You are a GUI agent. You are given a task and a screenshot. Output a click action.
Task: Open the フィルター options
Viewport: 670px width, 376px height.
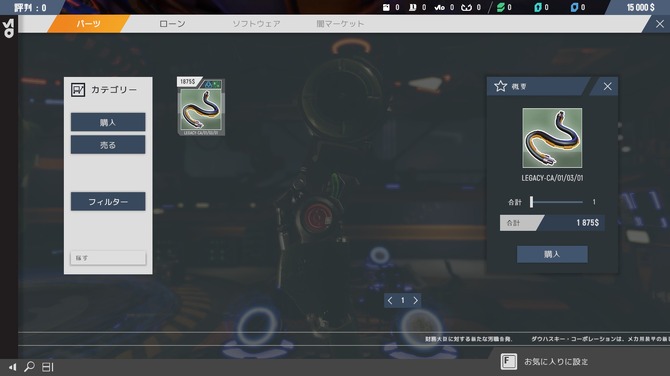pyautogui.click(x=108, y=201)
